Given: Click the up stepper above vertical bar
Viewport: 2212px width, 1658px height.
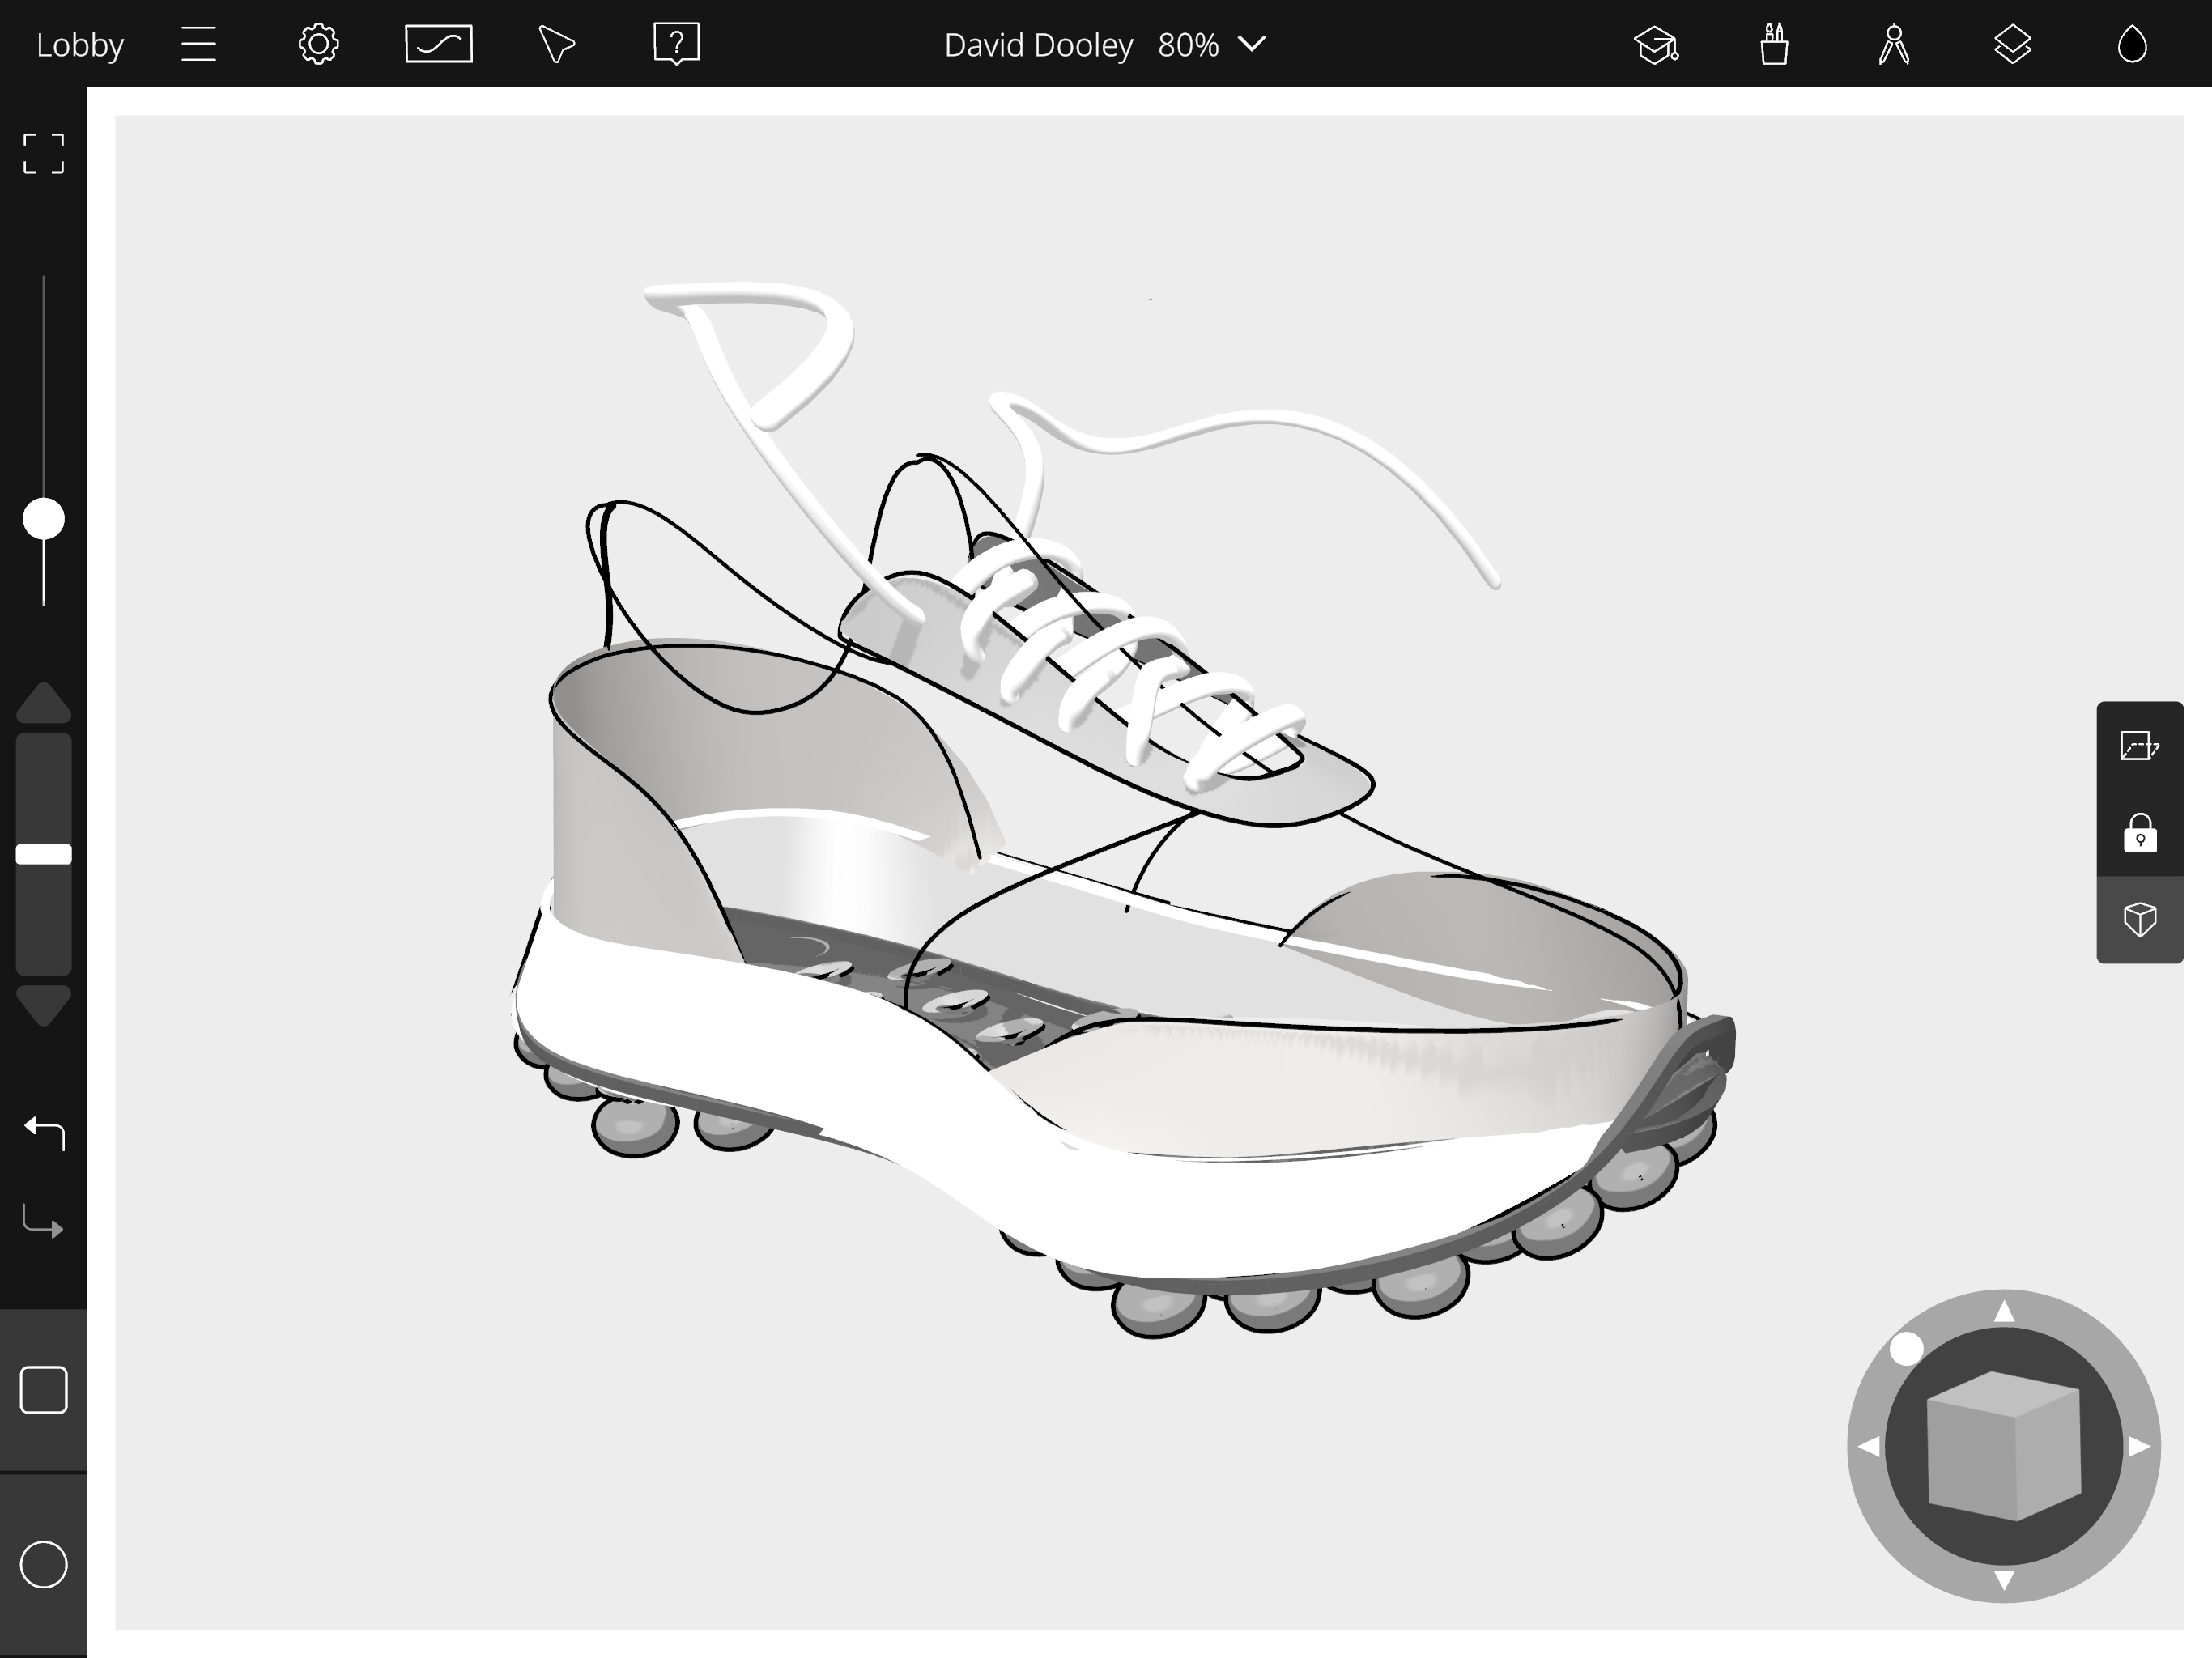Looking at the screenshot, I should coord(44,703).
